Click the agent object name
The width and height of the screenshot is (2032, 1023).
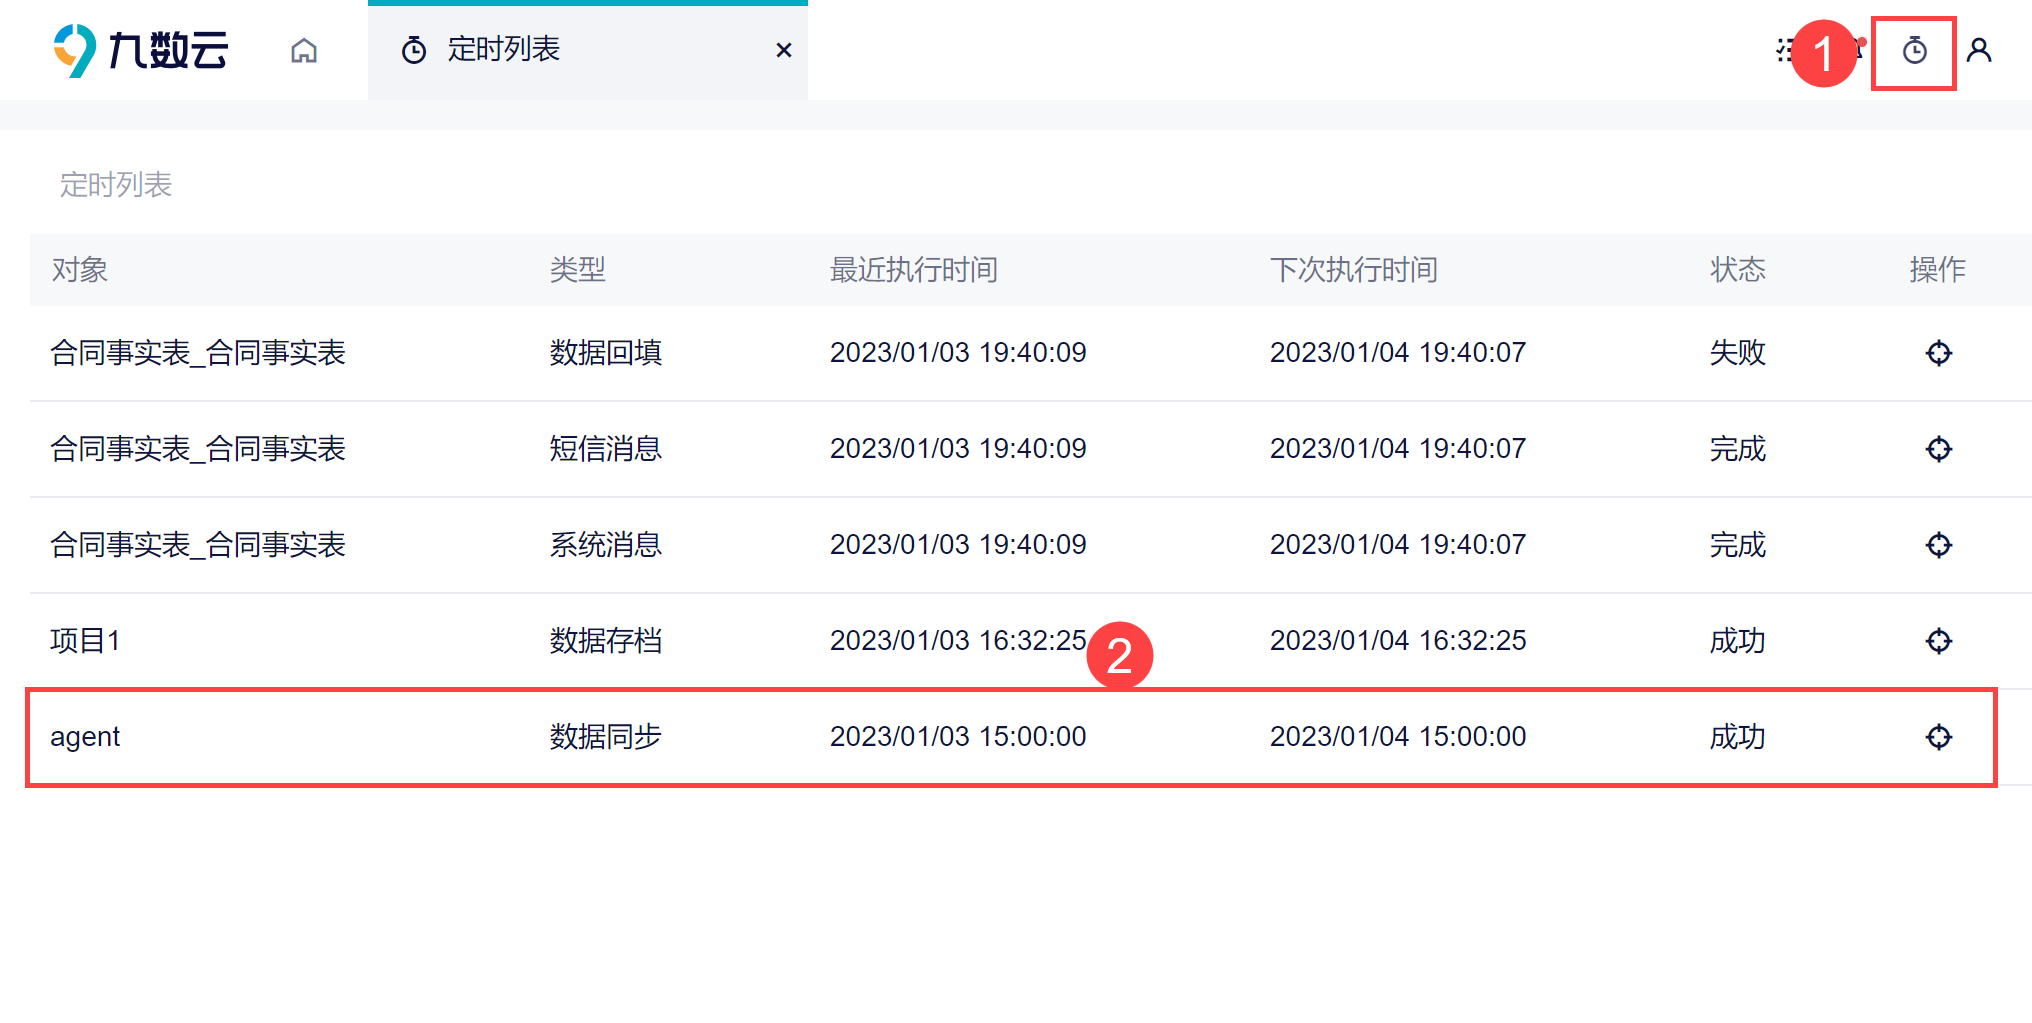tap(85, 737)
